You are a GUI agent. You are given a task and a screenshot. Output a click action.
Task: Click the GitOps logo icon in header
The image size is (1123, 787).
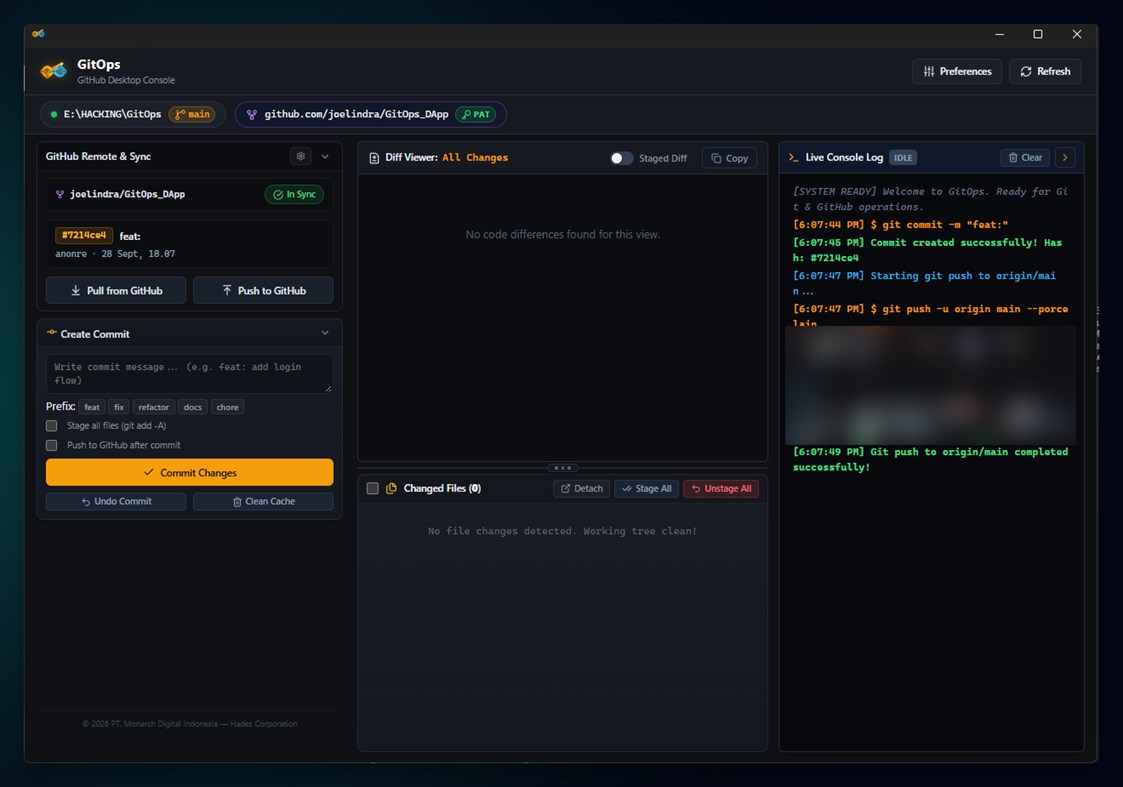[54, 71]
